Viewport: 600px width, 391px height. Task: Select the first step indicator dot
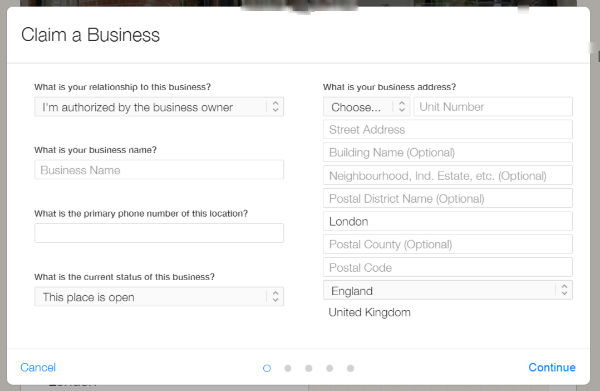267,368
